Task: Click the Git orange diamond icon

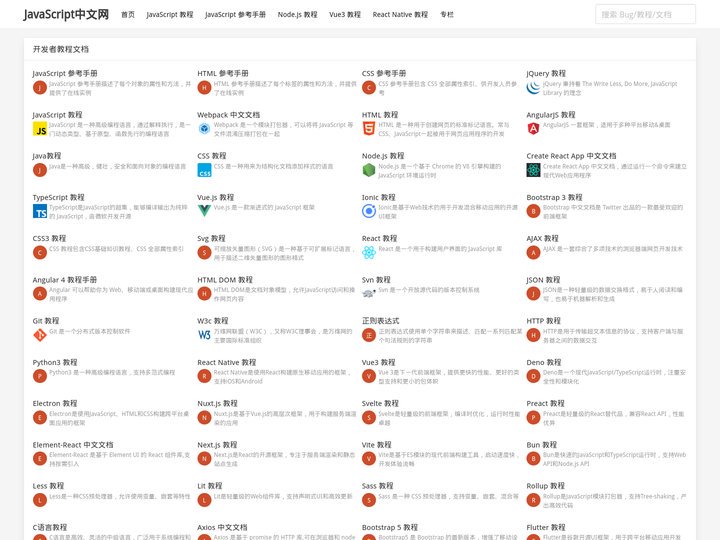Action: (x=40, y=335)
